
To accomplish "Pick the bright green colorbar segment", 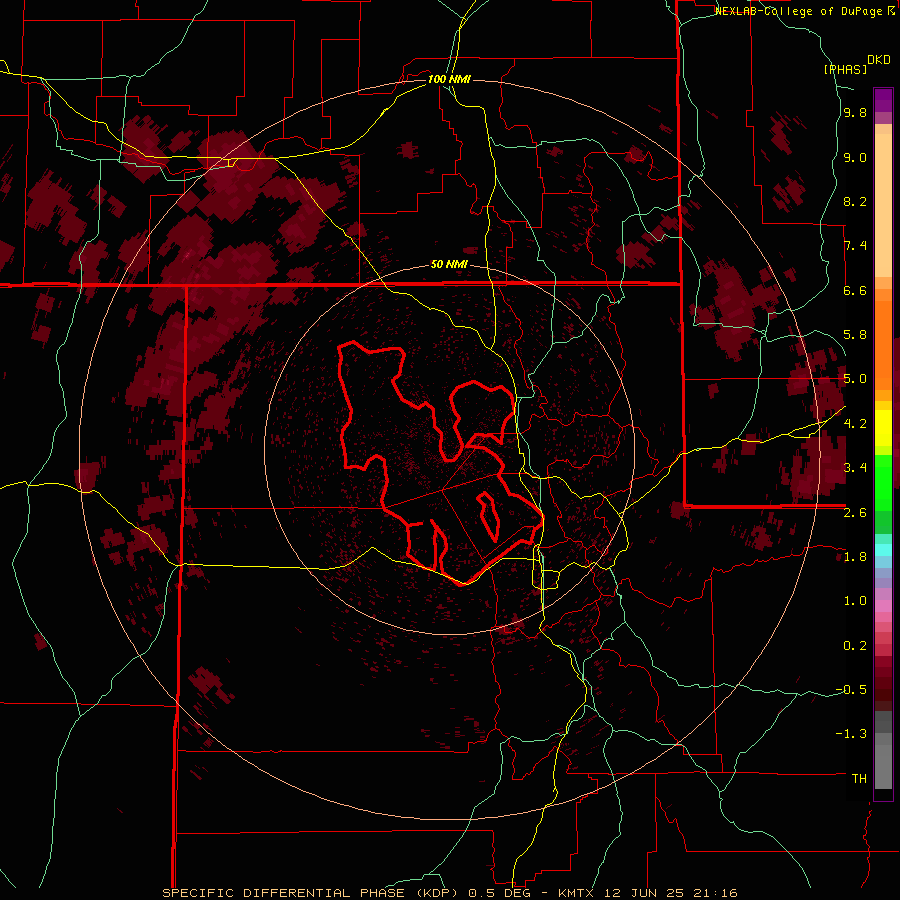I will (883, 483).
